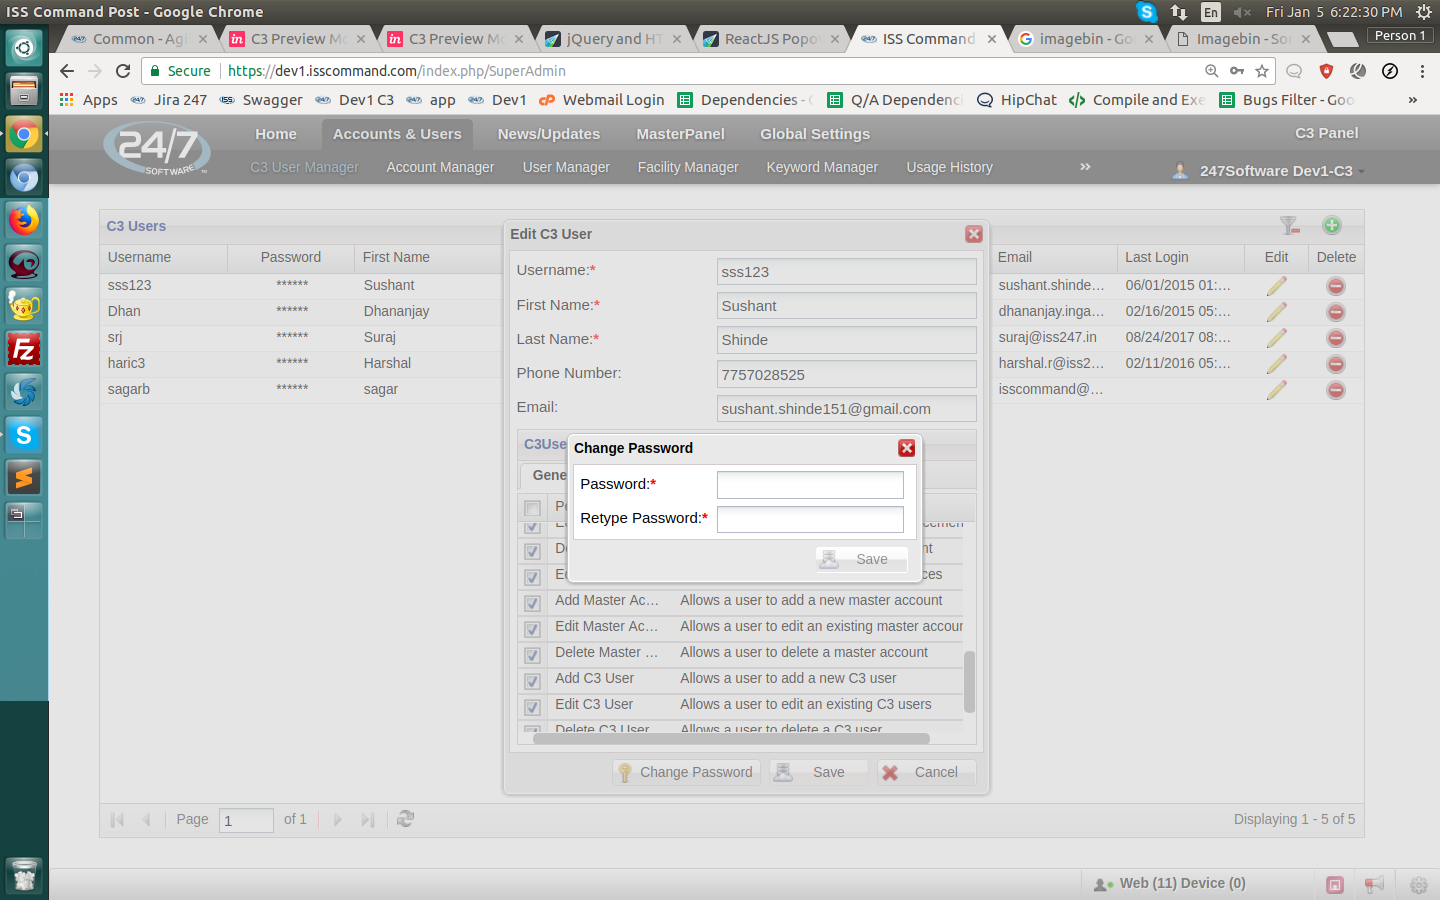Click the Phone Number field

tap(846, 374)
